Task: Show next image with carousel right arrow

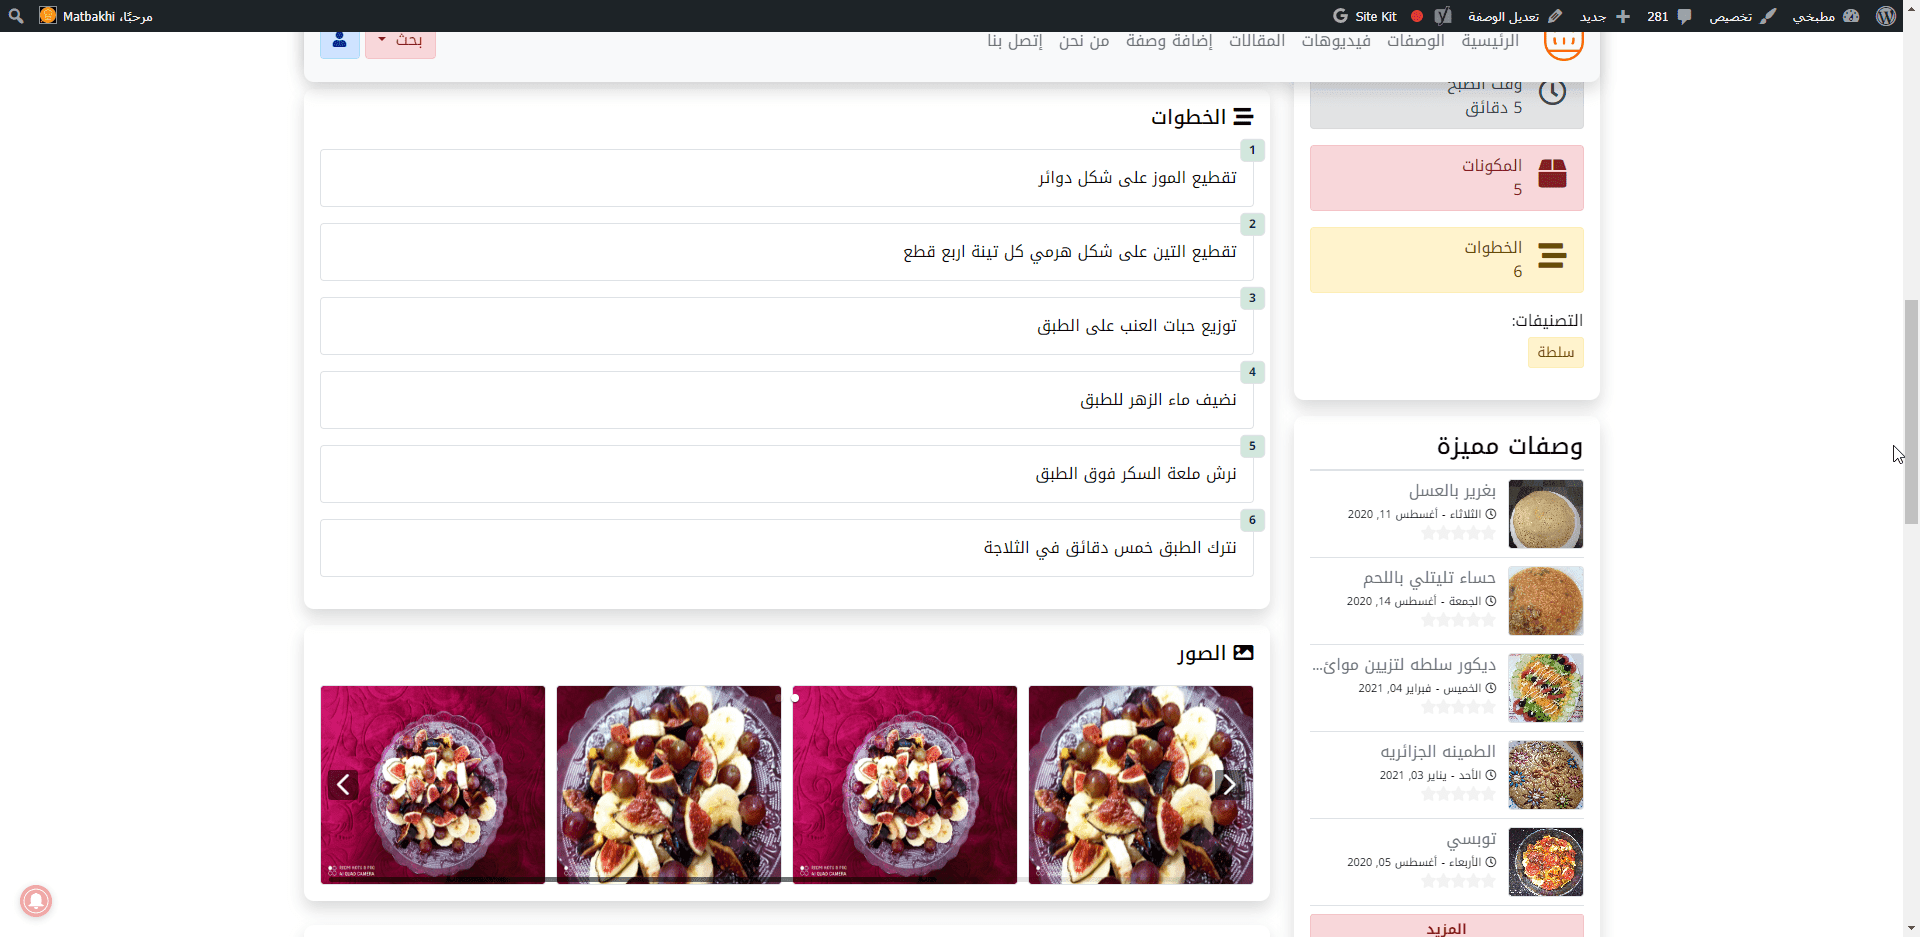Action: 1229,785
